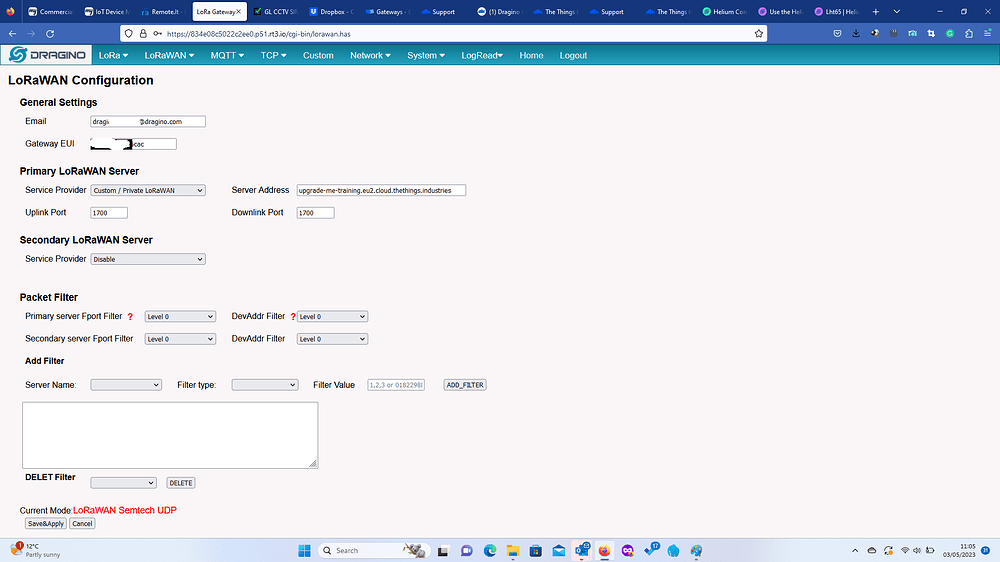Open the System menu in navbar
Image resolution: width=1000 pixels, height=562 pixels.
pyautogui.click(x=426, y=55)
